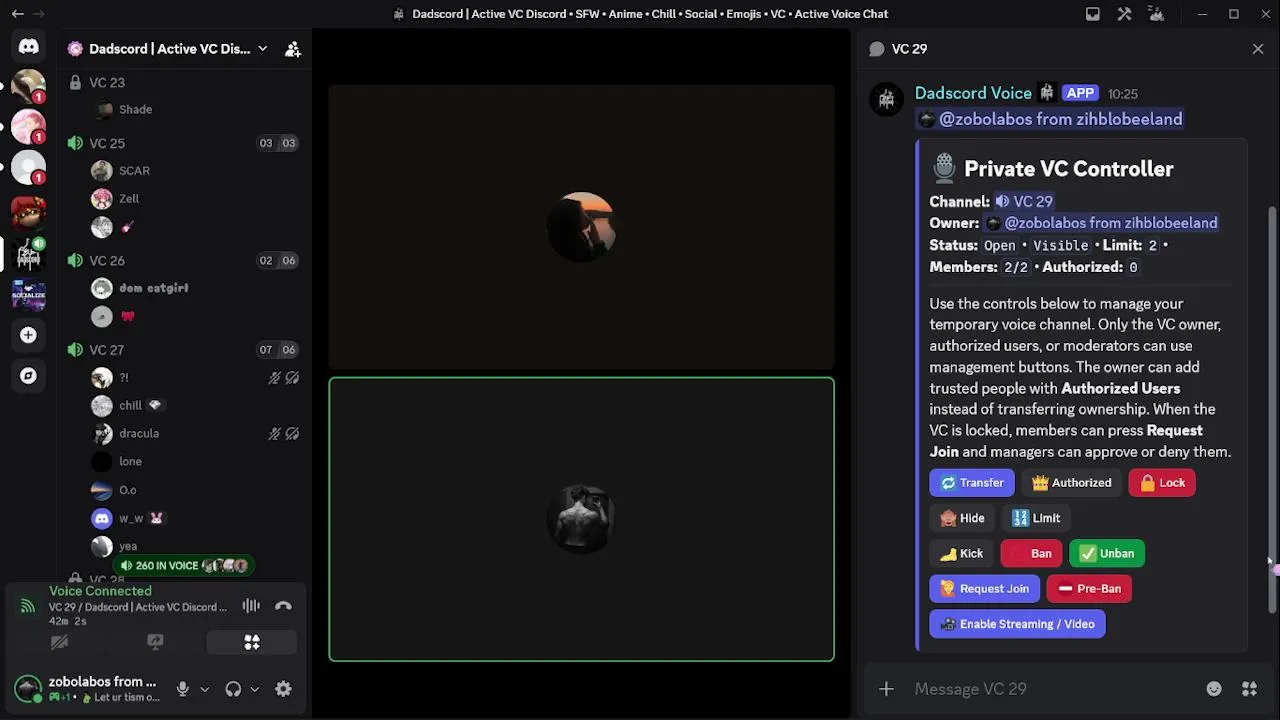This screenshot has height=720, width=1280.
Task: Click the Dadscord Voice bot name
Action: click(973, 93)
